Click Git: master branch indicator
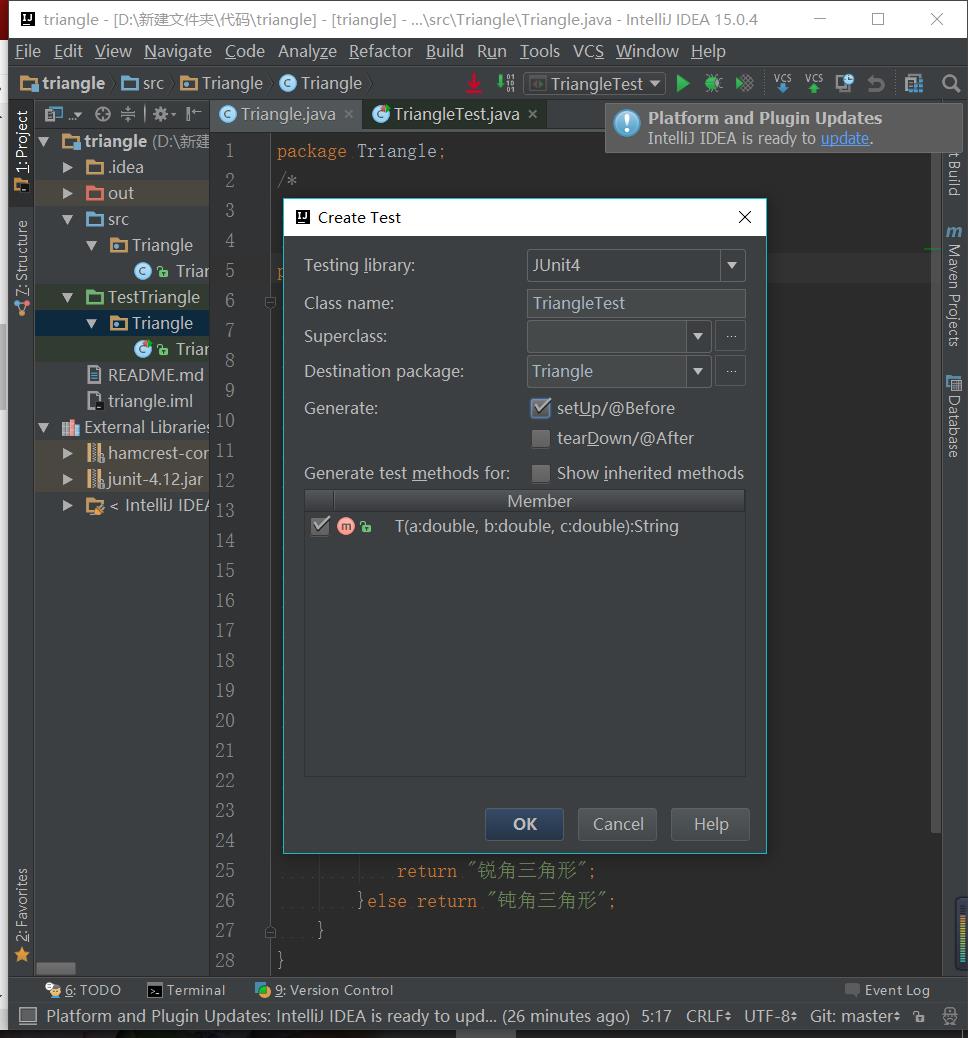The height and width of the screenshot is (1038, 968). (x=854, y=1015)
